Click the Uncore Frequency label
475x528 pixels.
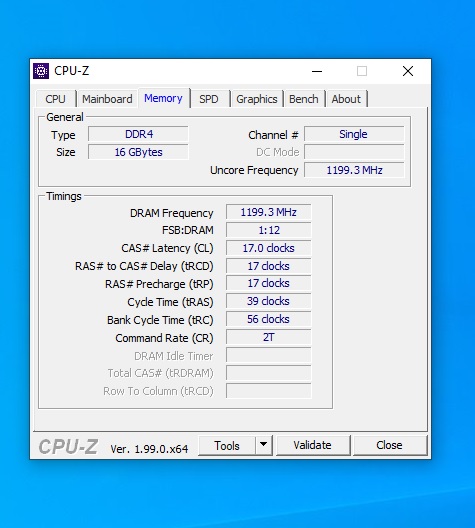coord(254,170)
